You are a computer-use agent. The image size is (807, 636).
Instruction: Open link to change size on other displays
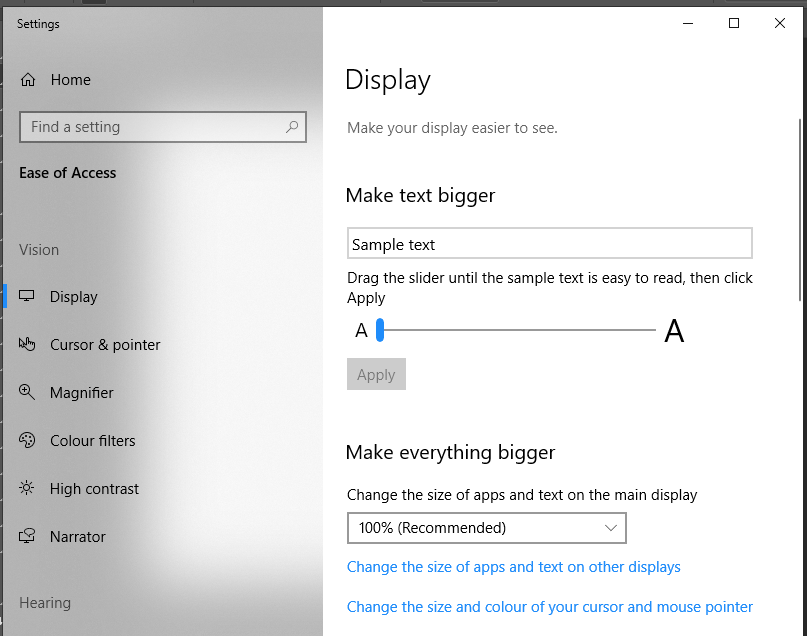tap(514, 567)
